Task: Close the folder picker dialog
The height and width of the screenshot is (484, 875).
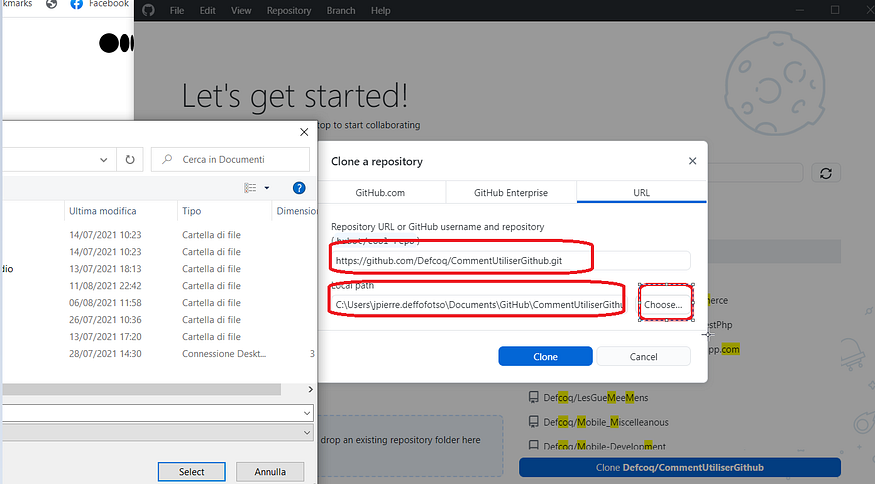Action: click(x=304, y=132)
